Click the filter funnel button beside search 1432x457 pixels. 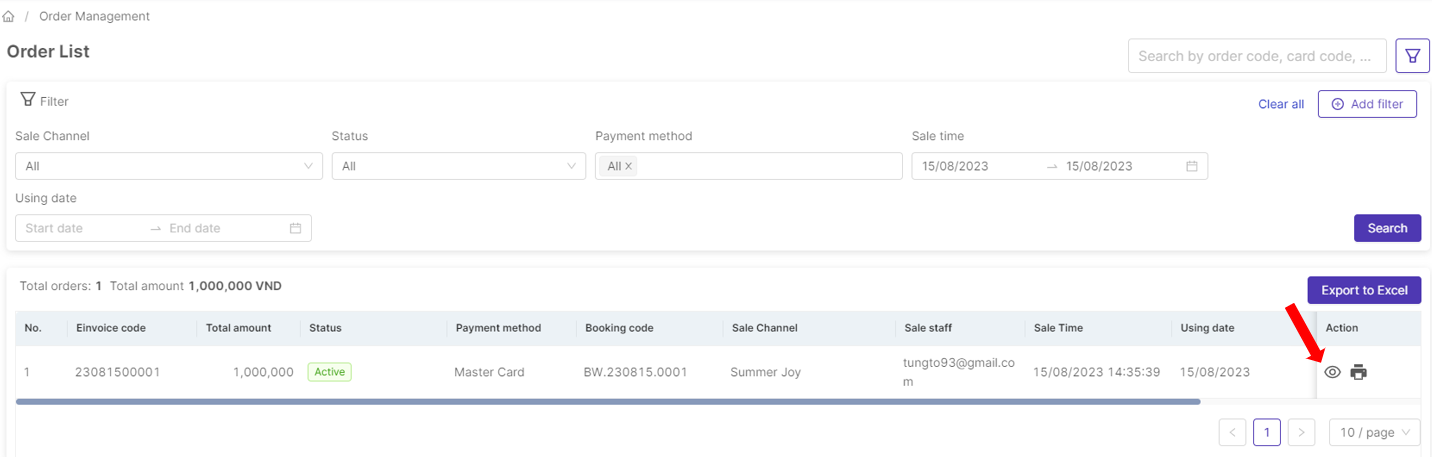point(1412,56)
